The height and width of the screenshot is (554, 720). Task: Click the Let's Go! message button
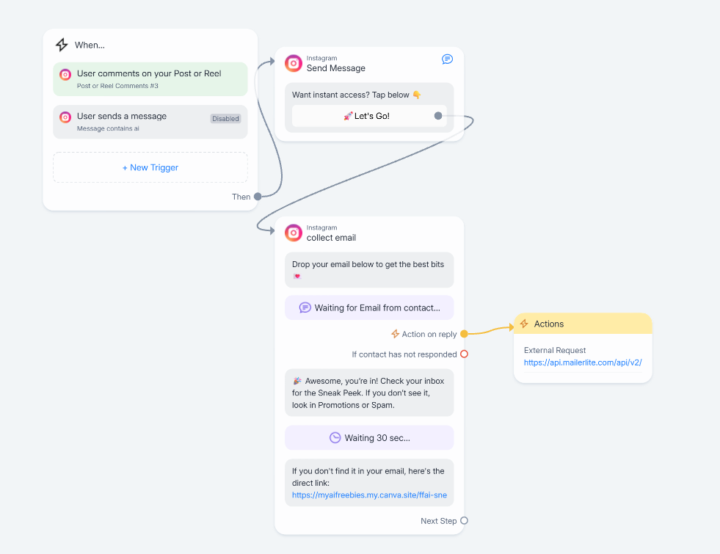pyautogui.click(x=369, y=116)
